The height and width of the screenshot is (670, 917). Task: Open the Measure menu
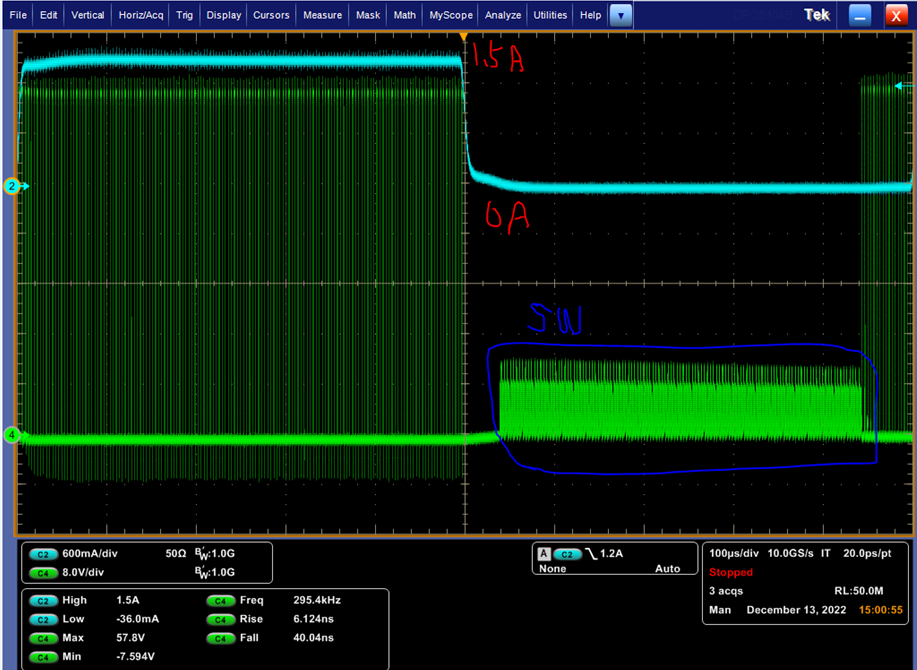pos(322,15)
